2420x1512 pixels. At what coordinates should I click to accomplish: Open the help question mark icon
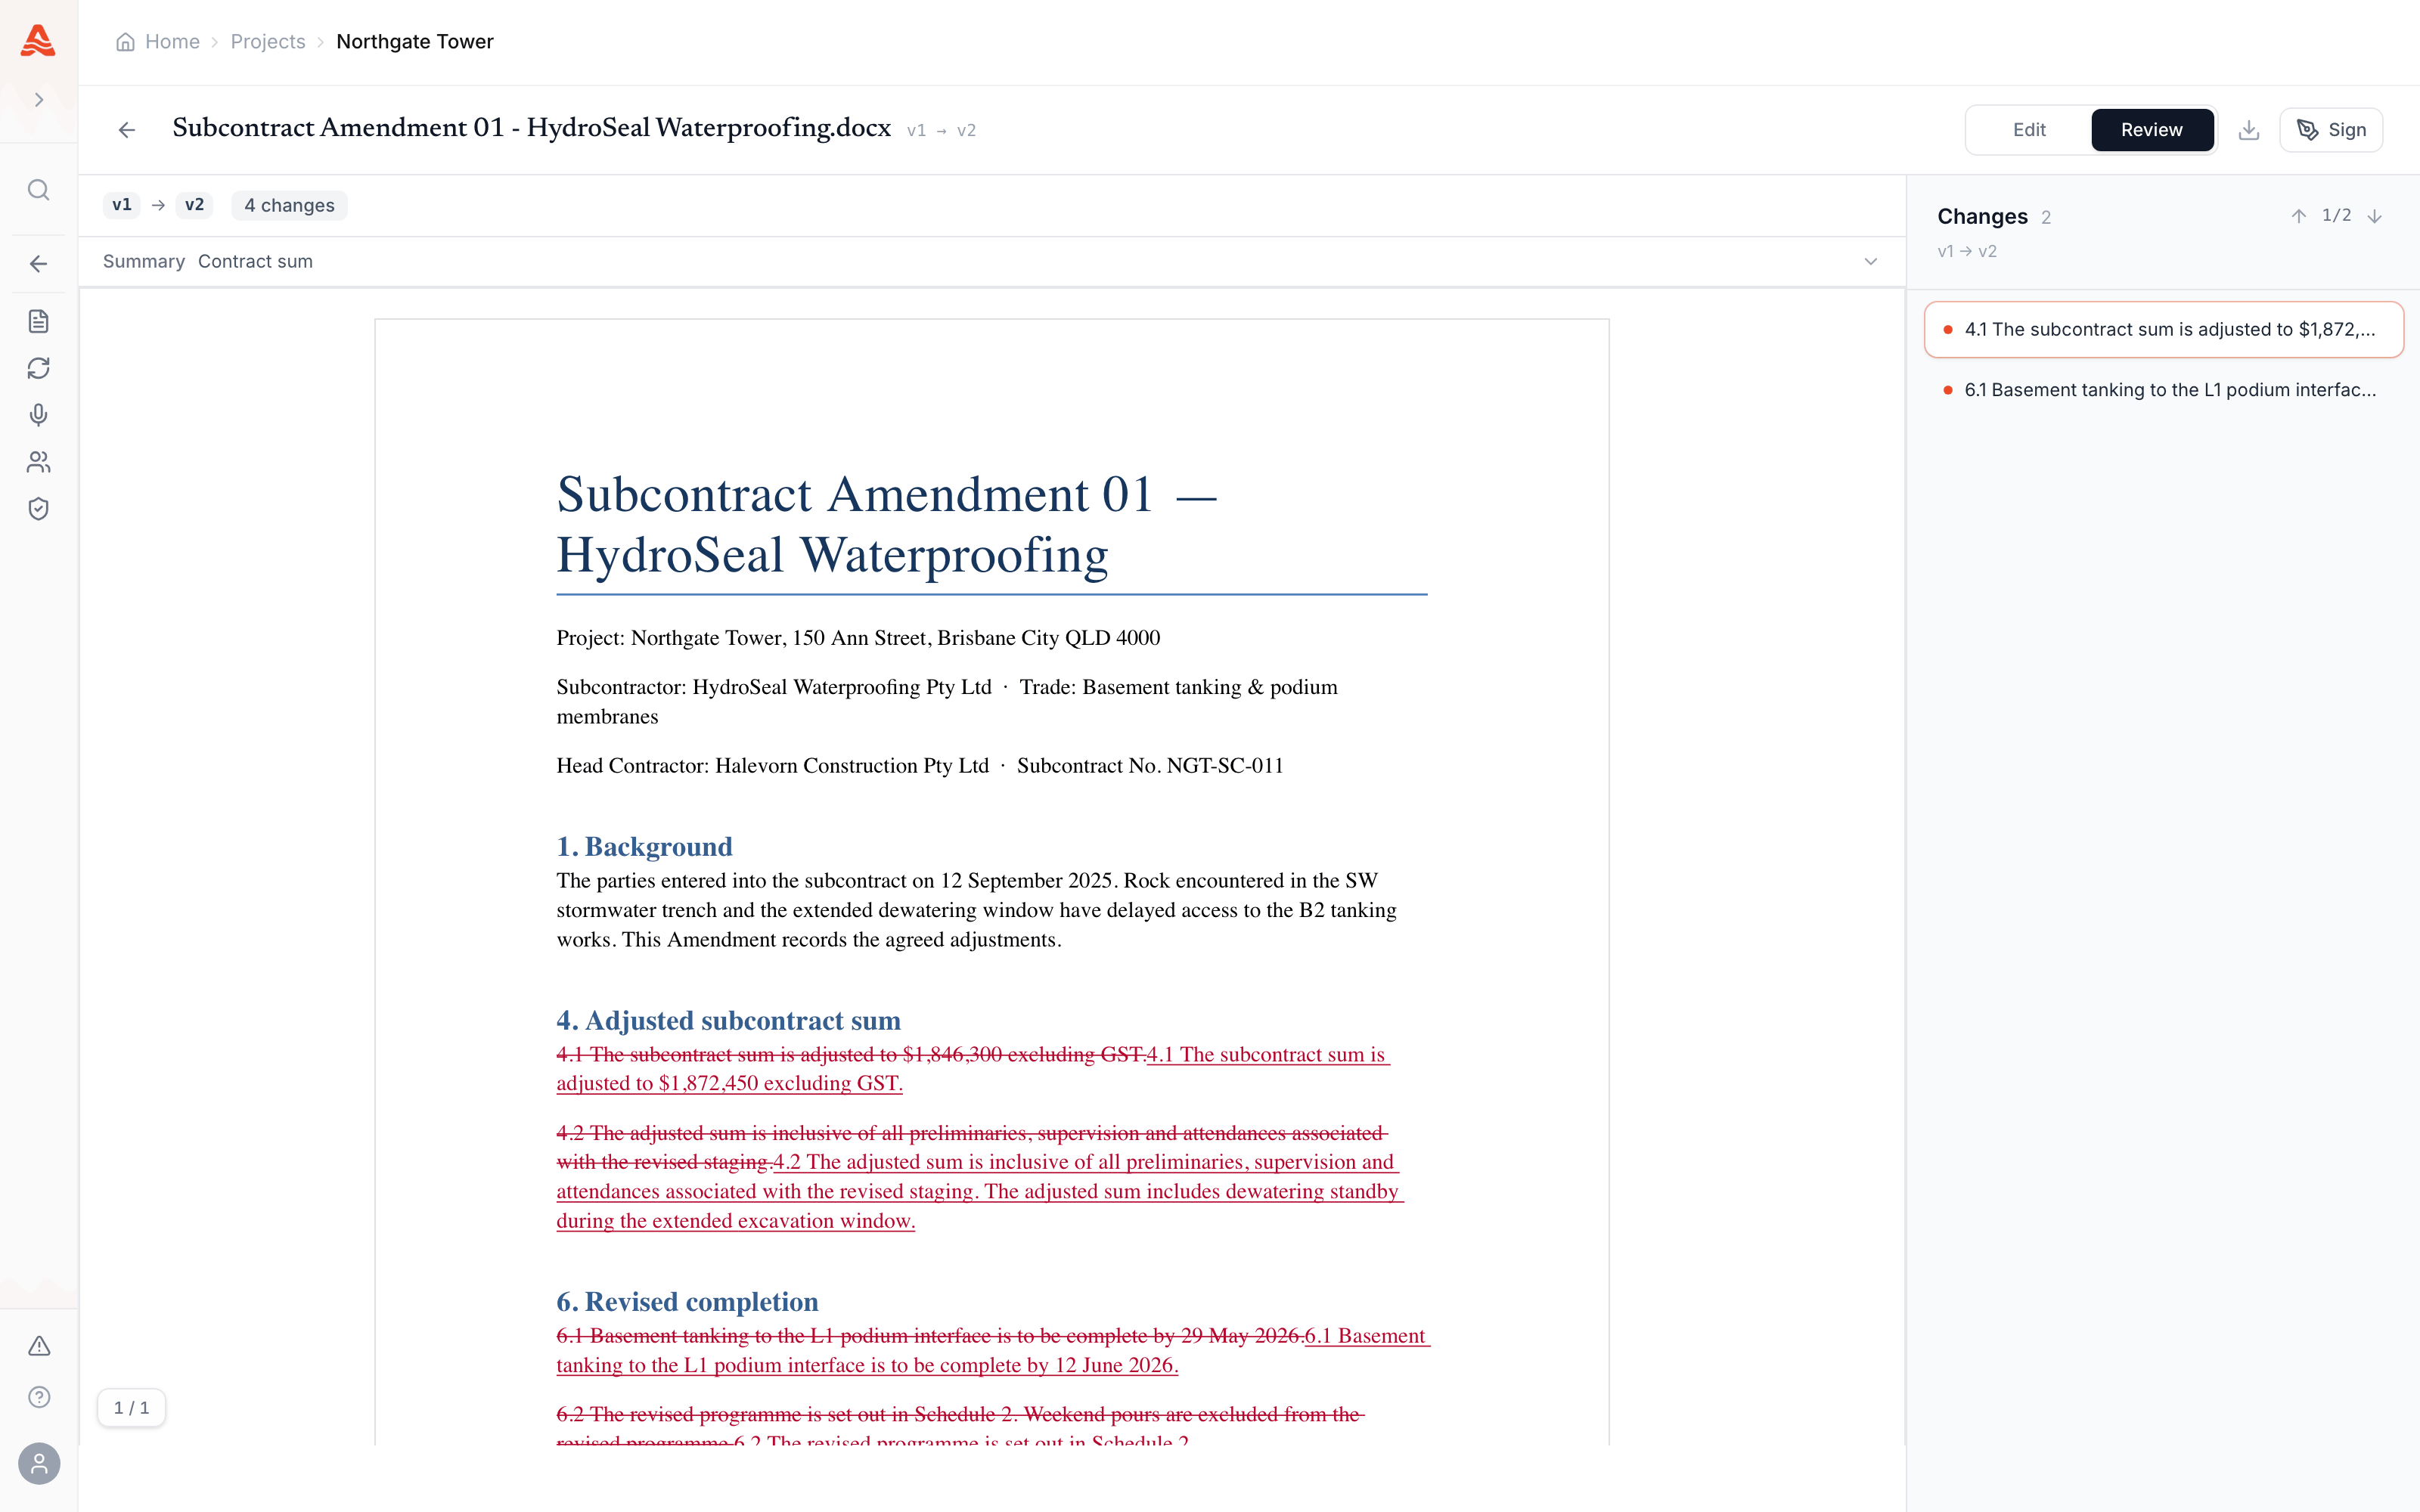[39, 1397]
